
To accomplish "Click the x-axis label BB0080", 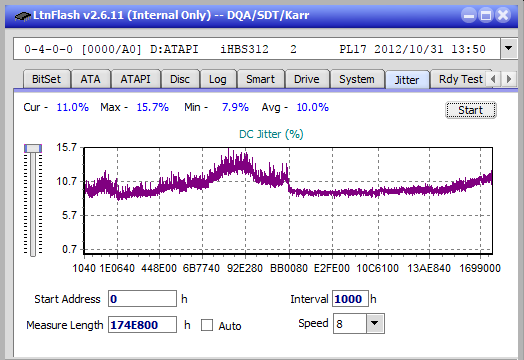I will (x=289, y=268).
